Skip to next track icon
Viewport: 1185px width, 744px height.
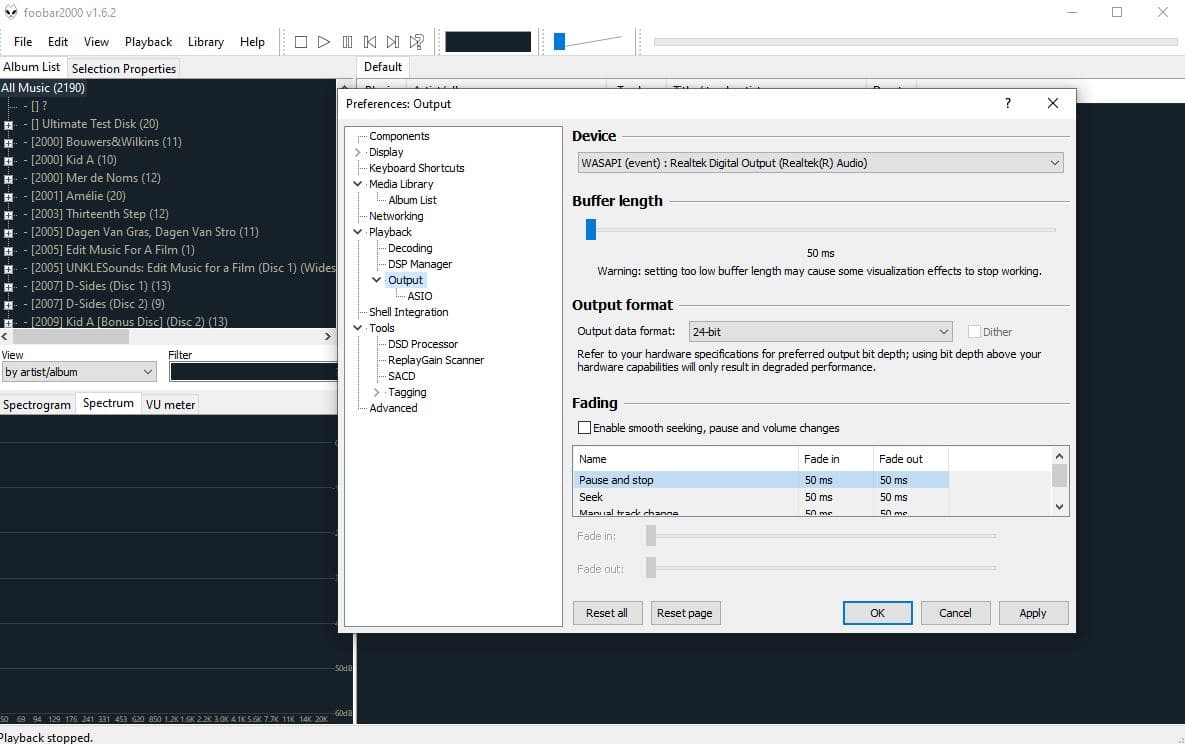393,42
